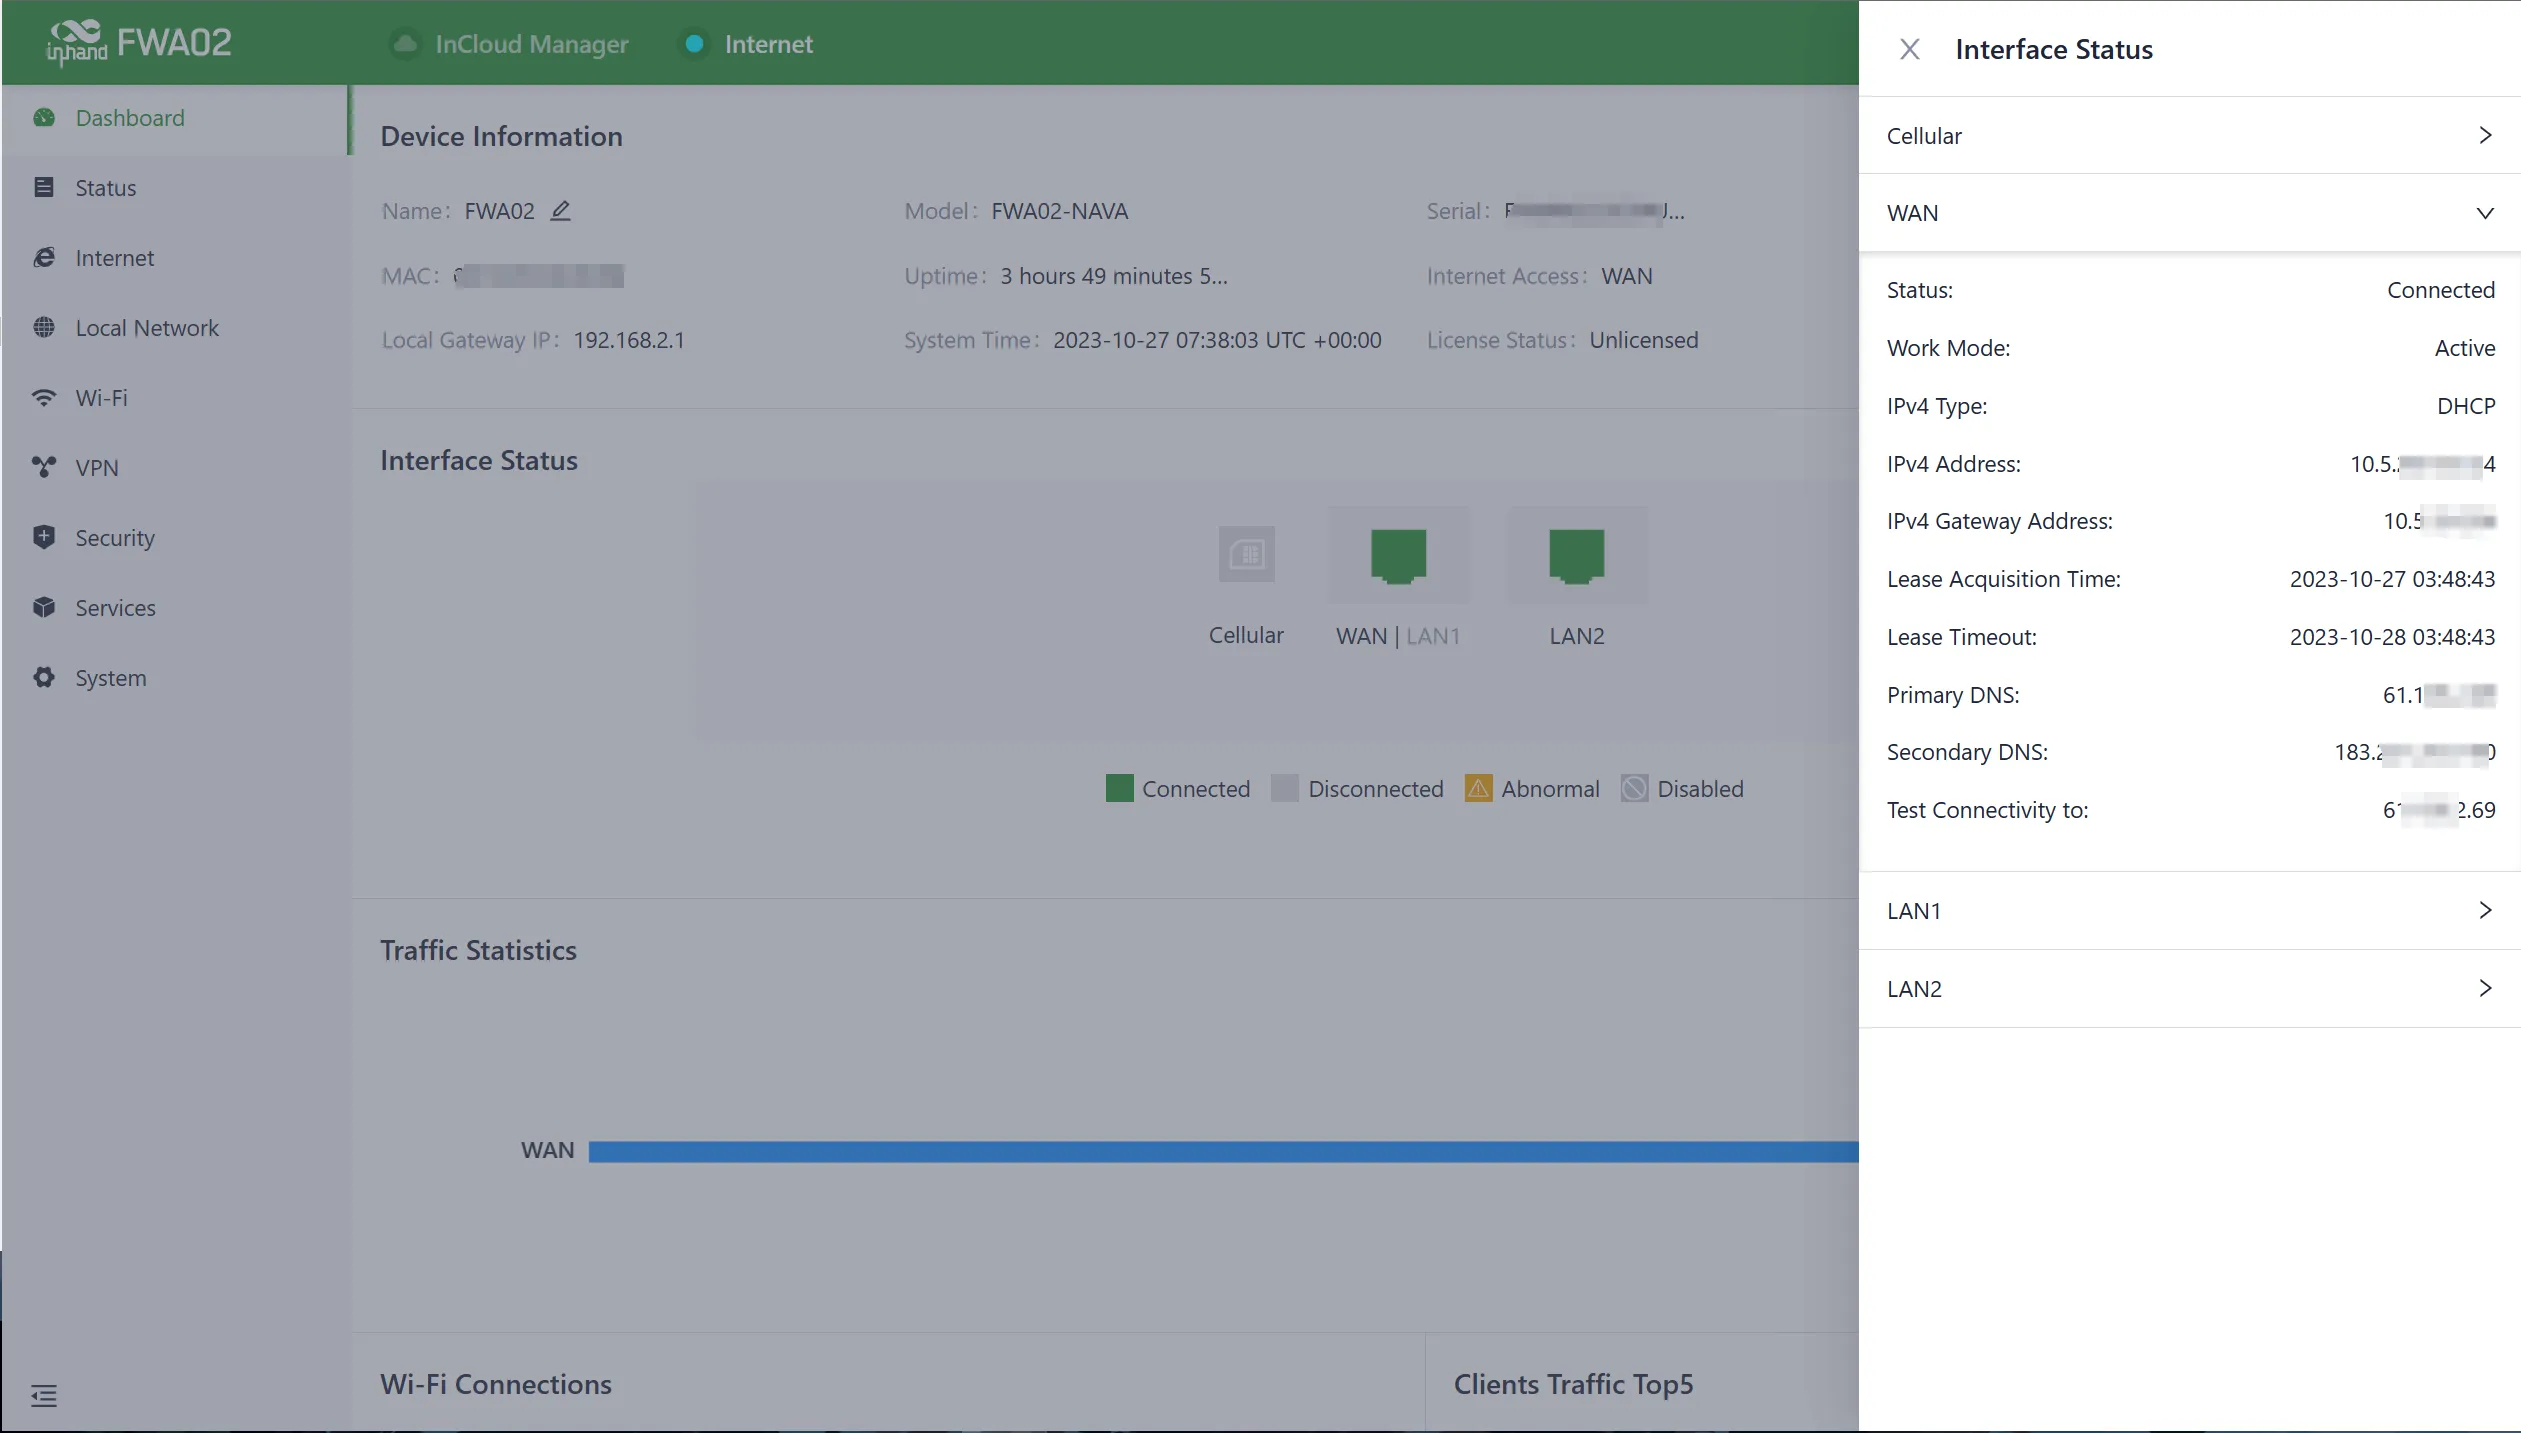Image resolution: width=2521 pixels, height=1433 pixels.
Task: Click the System gear icon
Action: [x=44, y=677]
